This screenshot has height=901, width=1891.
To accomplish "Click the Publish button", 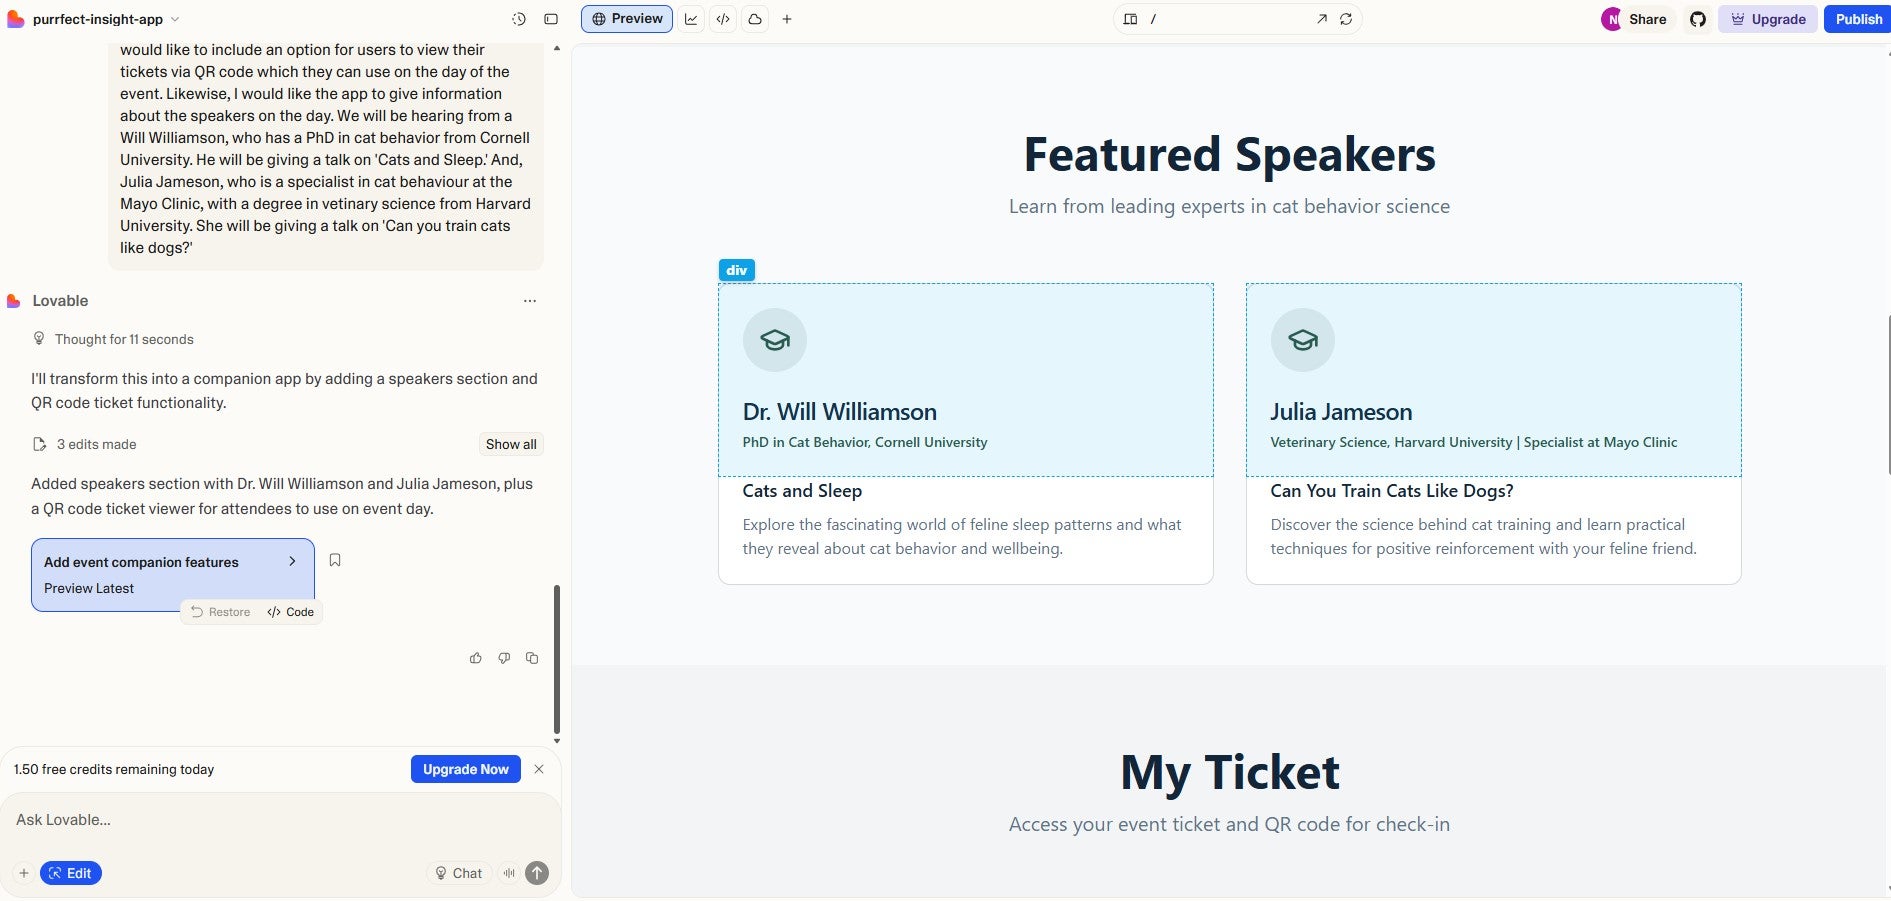I will tap(1857, 19).
